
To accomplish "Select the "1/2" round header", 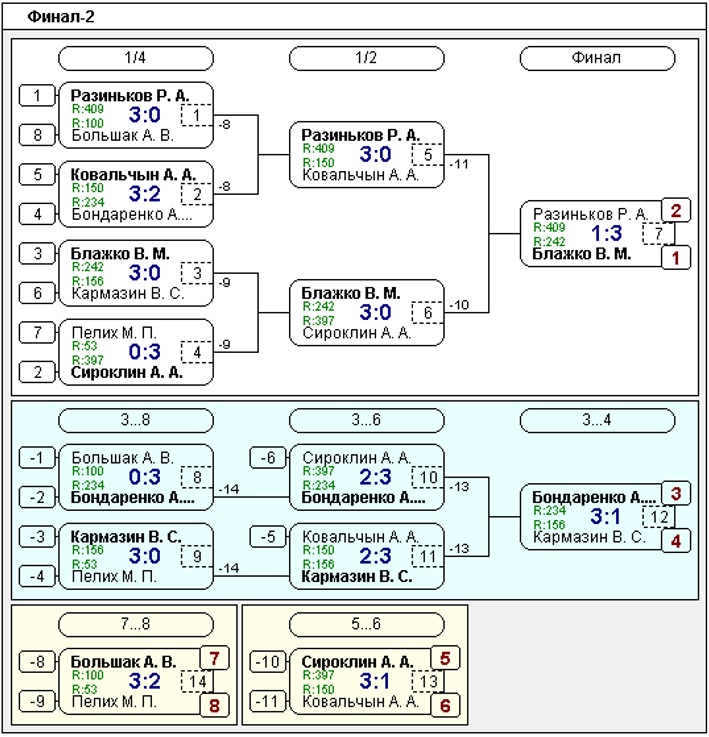I will (x=366, y=58).
